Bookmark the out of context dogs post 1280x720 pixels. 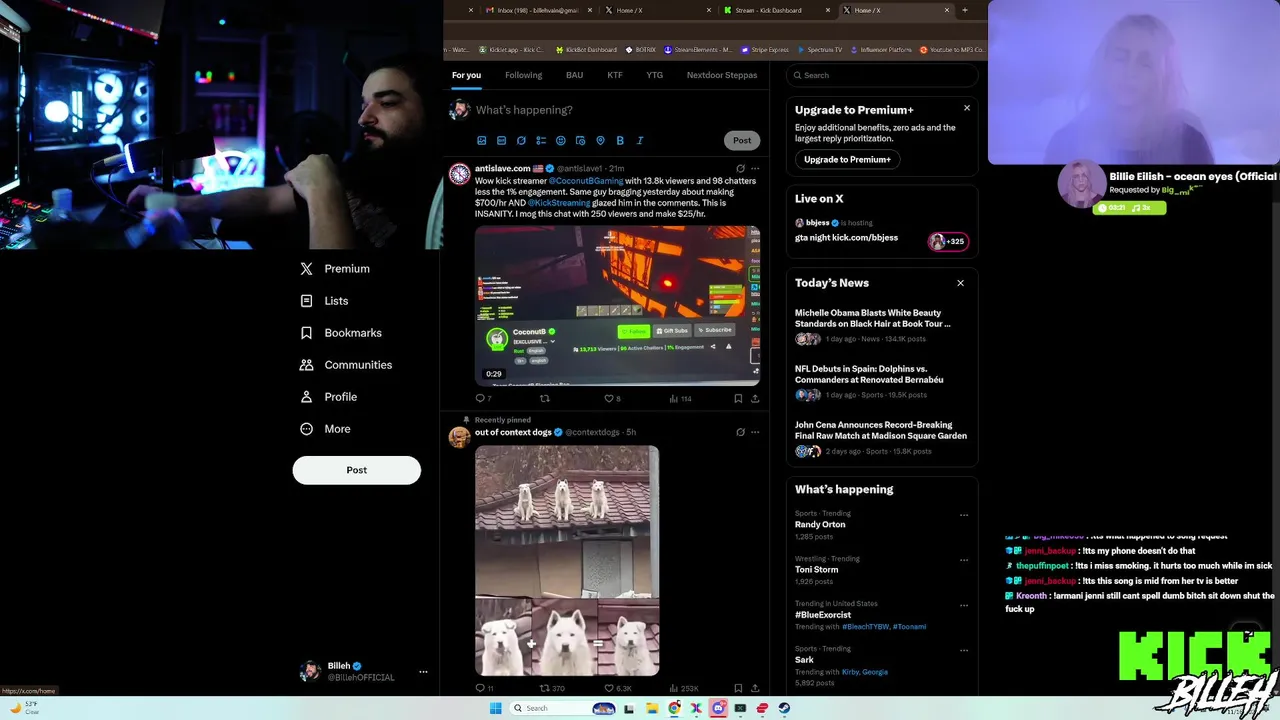click(x=738, y=688)
